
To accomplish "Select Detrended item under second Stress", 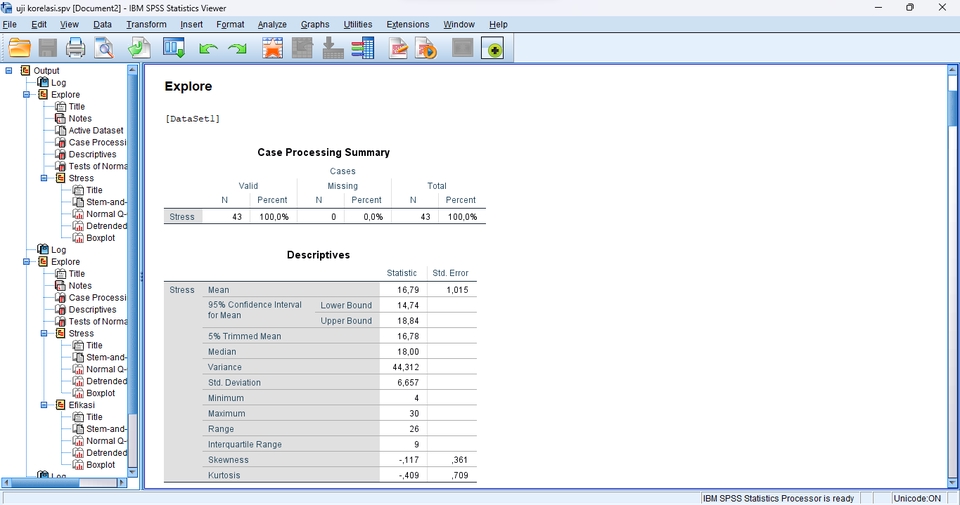I will [x=107, y=381].
